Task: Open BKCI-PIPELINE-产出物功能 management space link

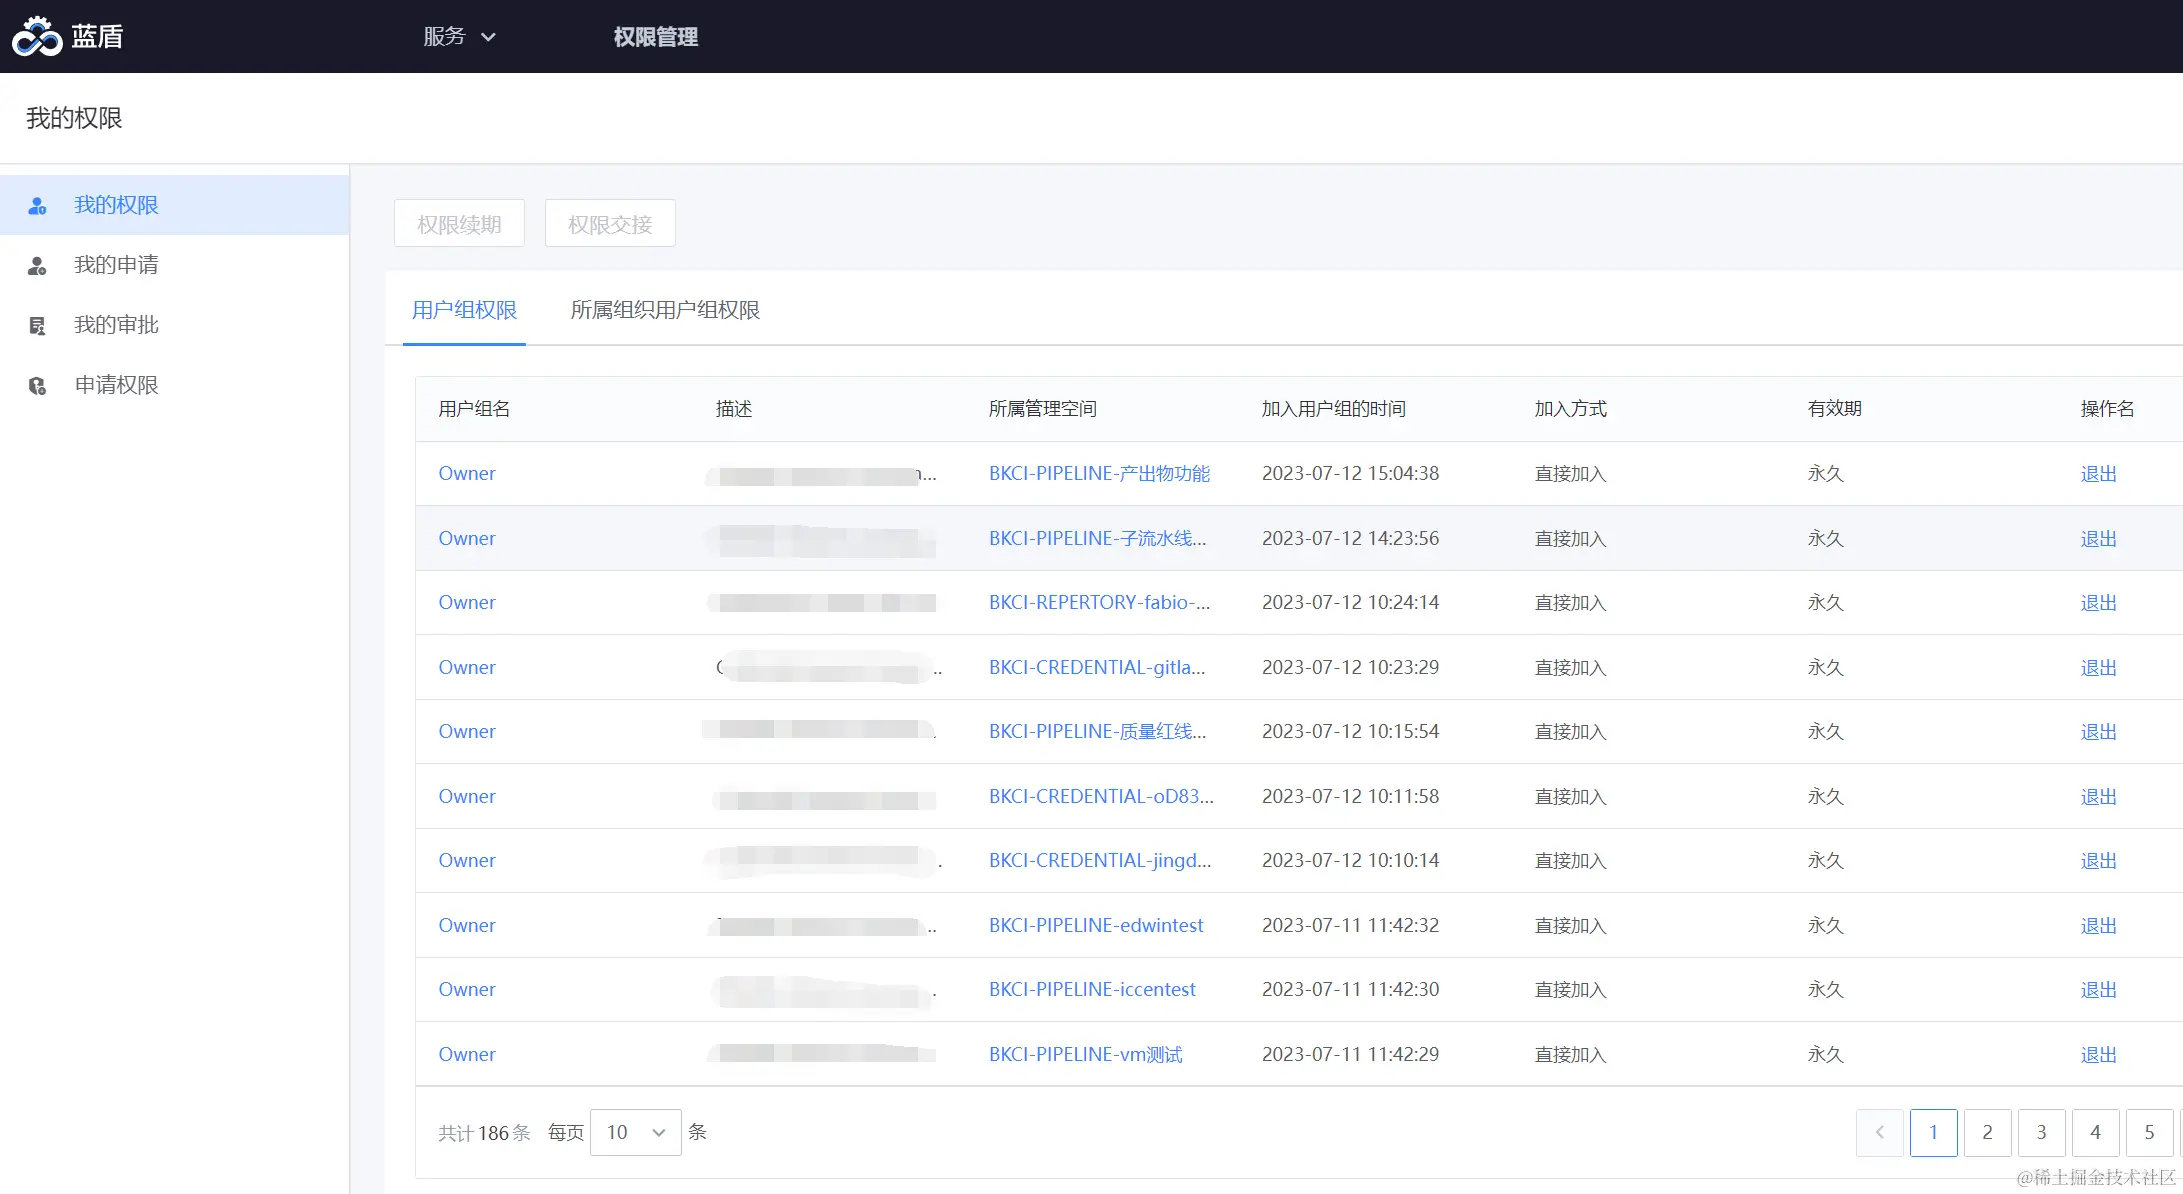Action: click(1099, 474)
